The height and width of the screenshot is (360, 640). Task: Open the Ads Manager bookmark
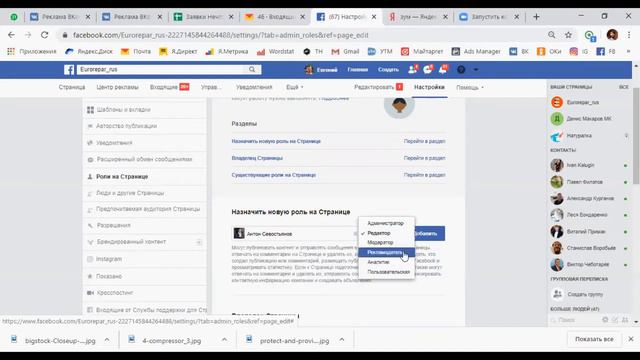pos(476,51)
